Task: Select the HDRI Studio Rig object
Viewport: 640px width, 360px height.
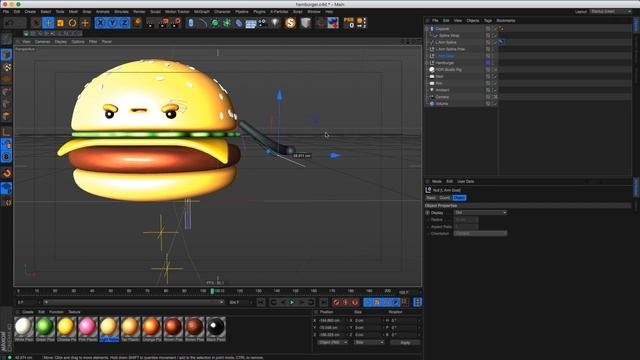Action: click(x=449, y=69)
